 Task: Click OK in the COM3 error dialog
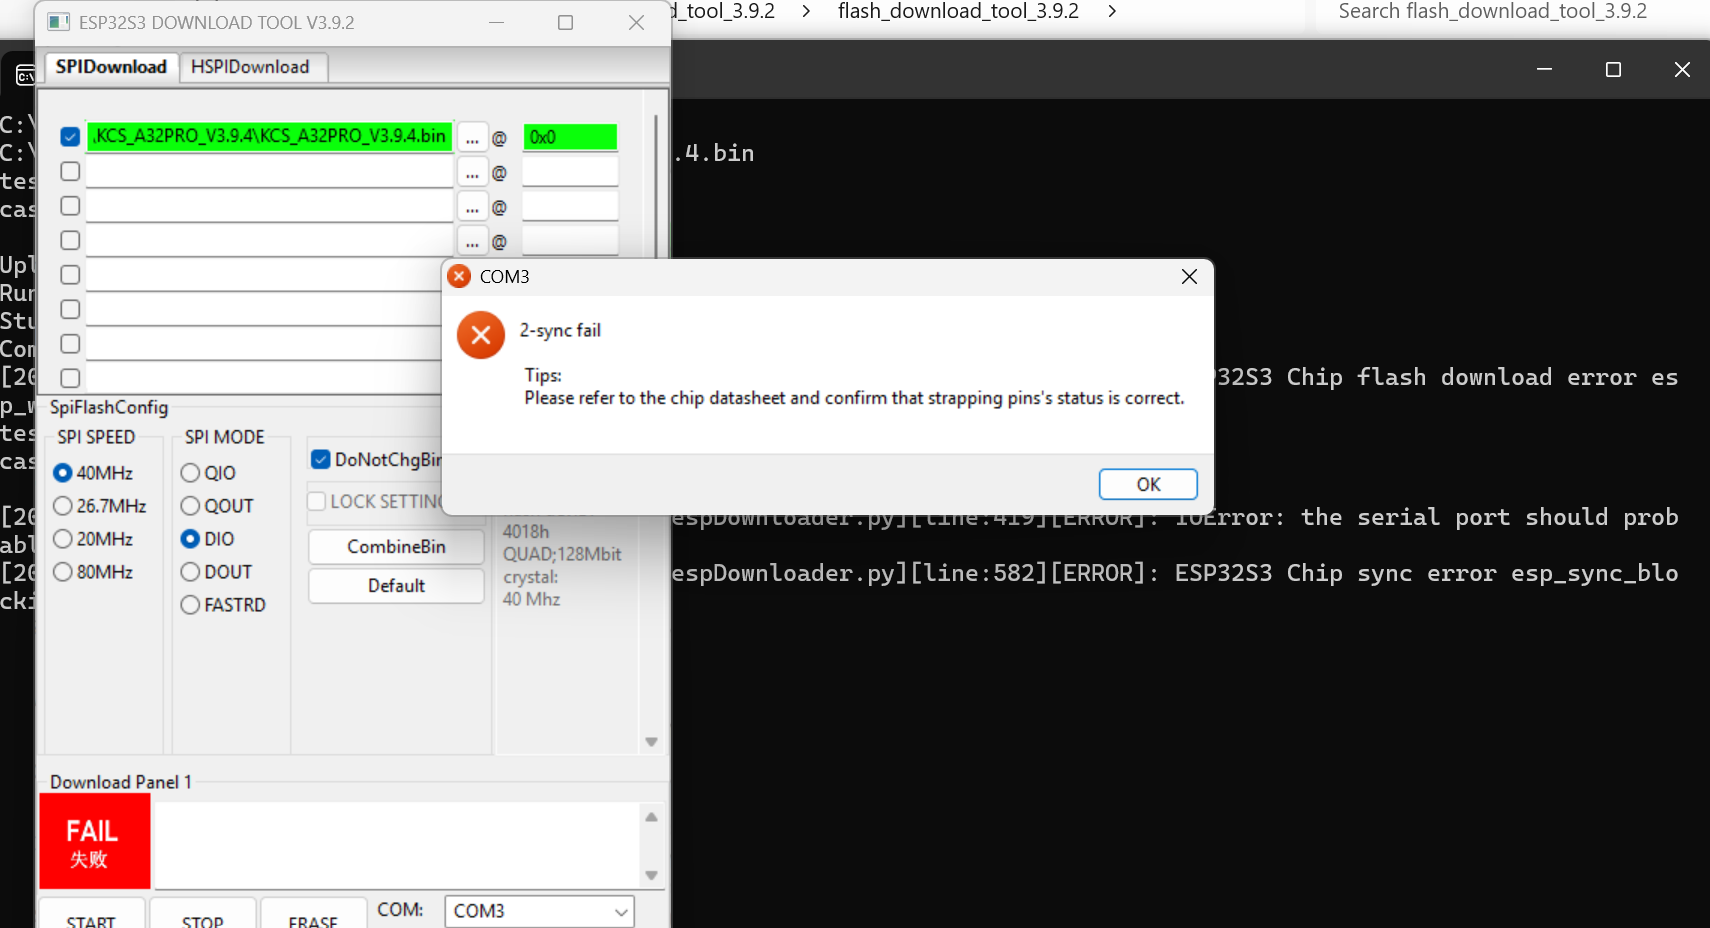pos(1147,484)
